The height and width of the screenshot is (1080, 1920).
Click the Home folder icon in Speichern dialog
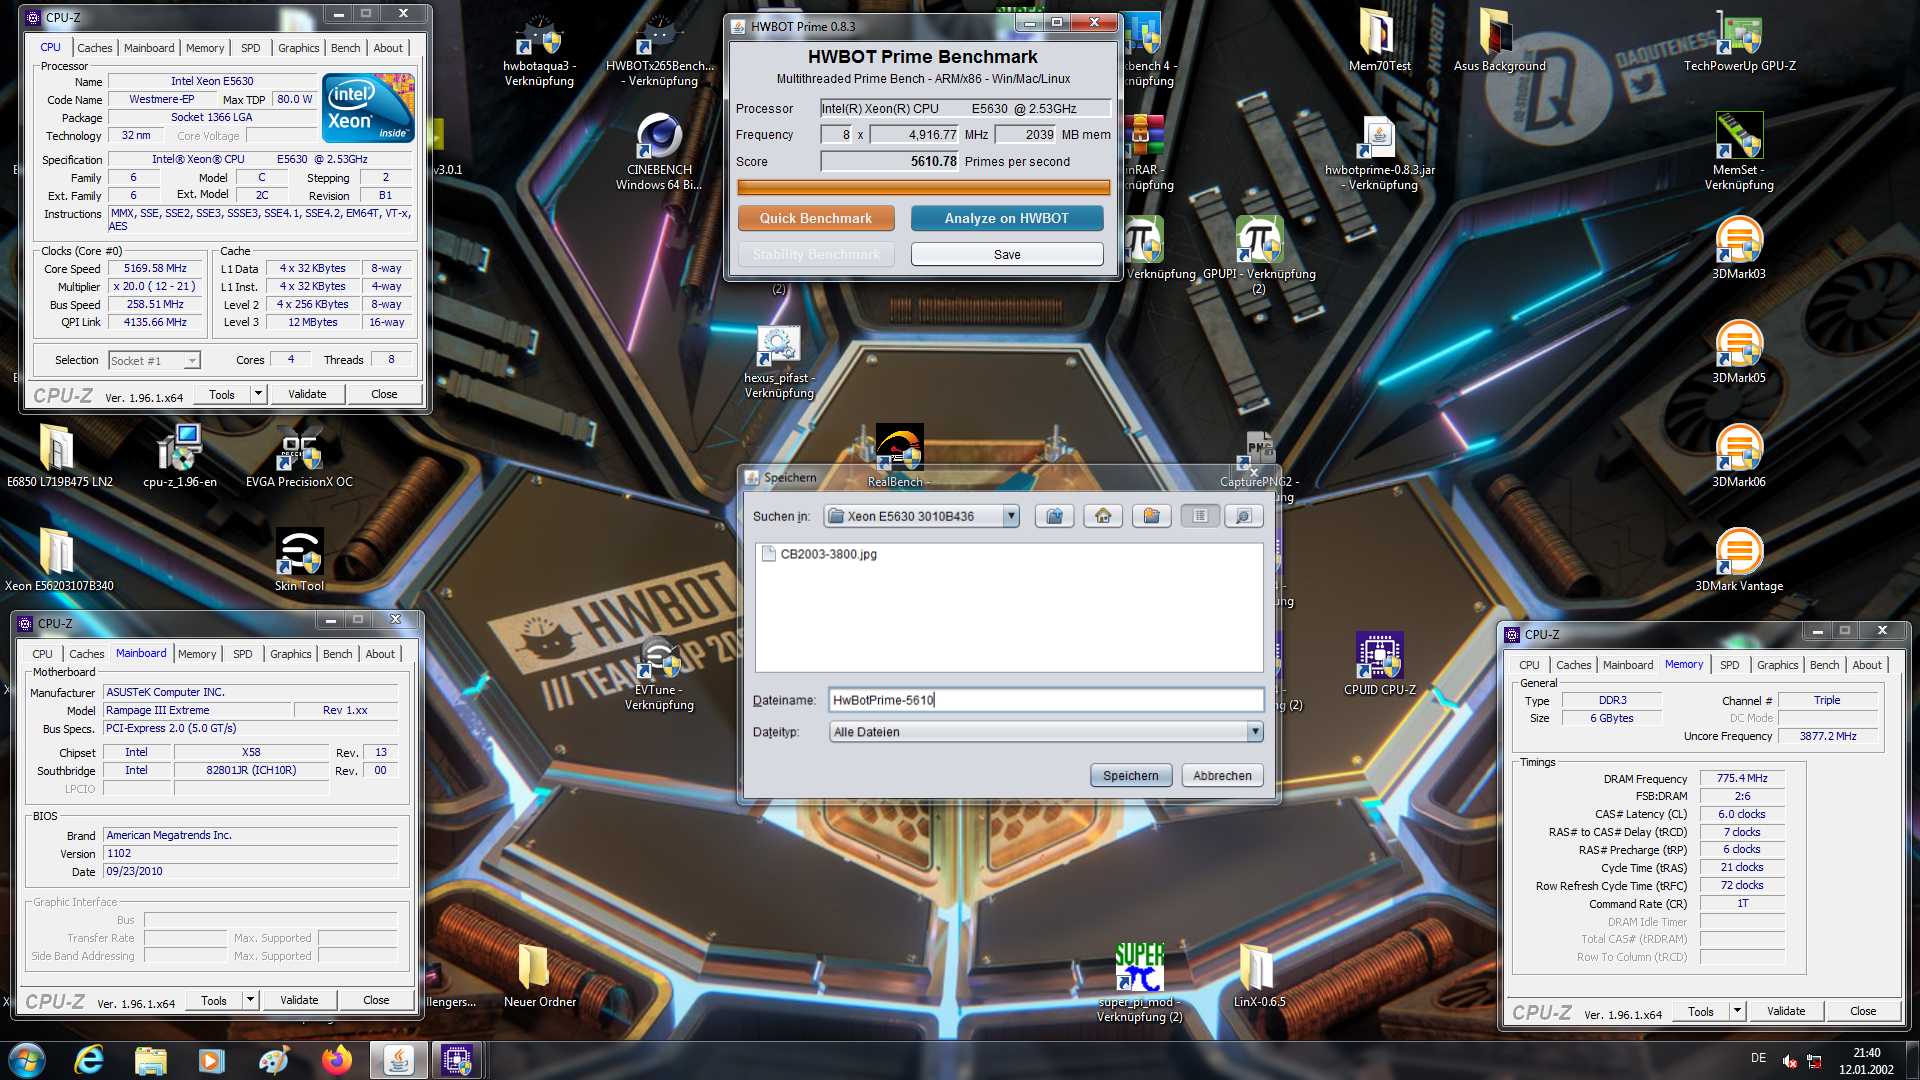tap(1103, 516)
